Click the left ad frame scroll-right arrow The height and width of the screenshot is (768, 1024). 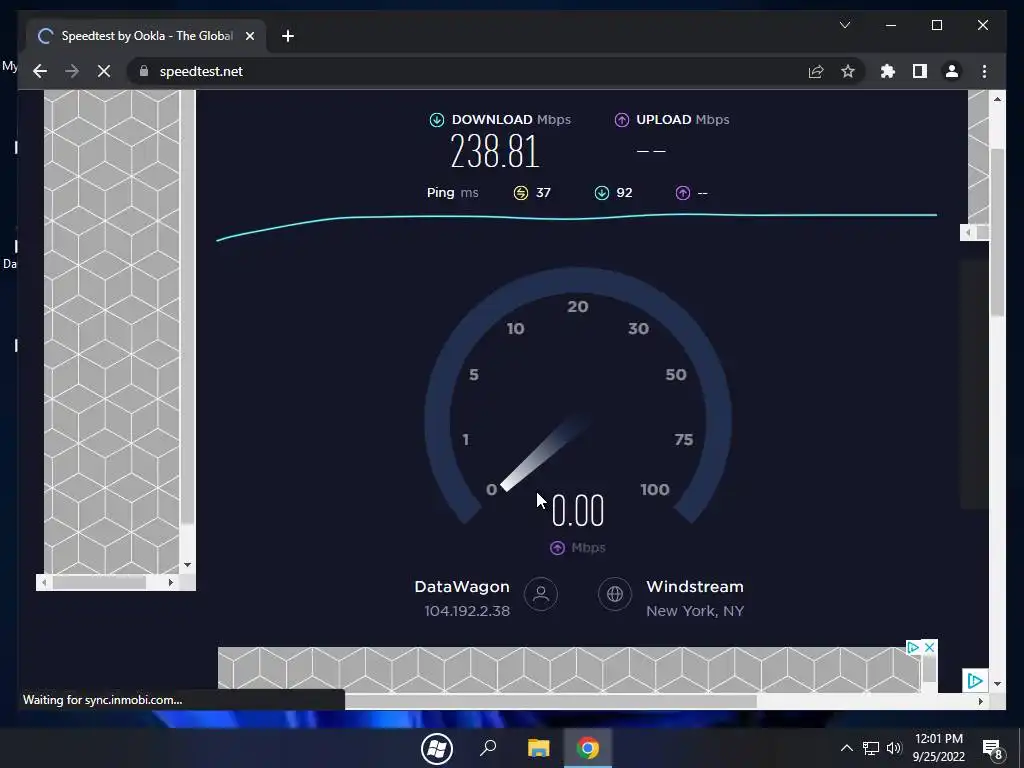coord(171,582)
